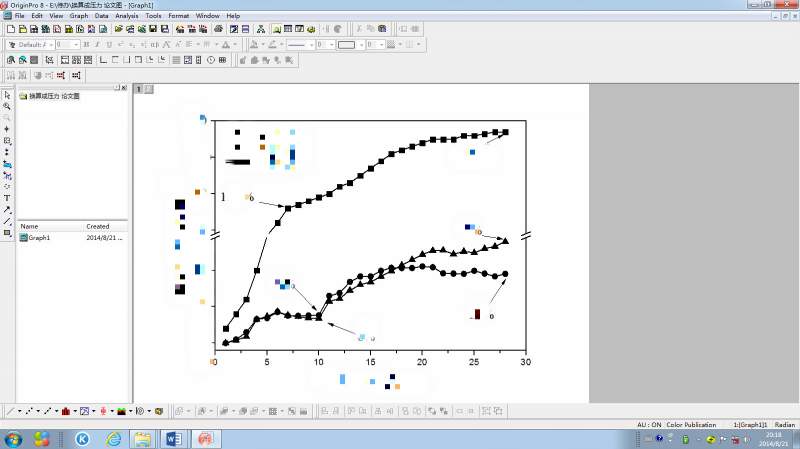The height and width of the screenshot is (449, 800).
Task: Expand the Scatter plot type arrow
Action: point(38,411)
